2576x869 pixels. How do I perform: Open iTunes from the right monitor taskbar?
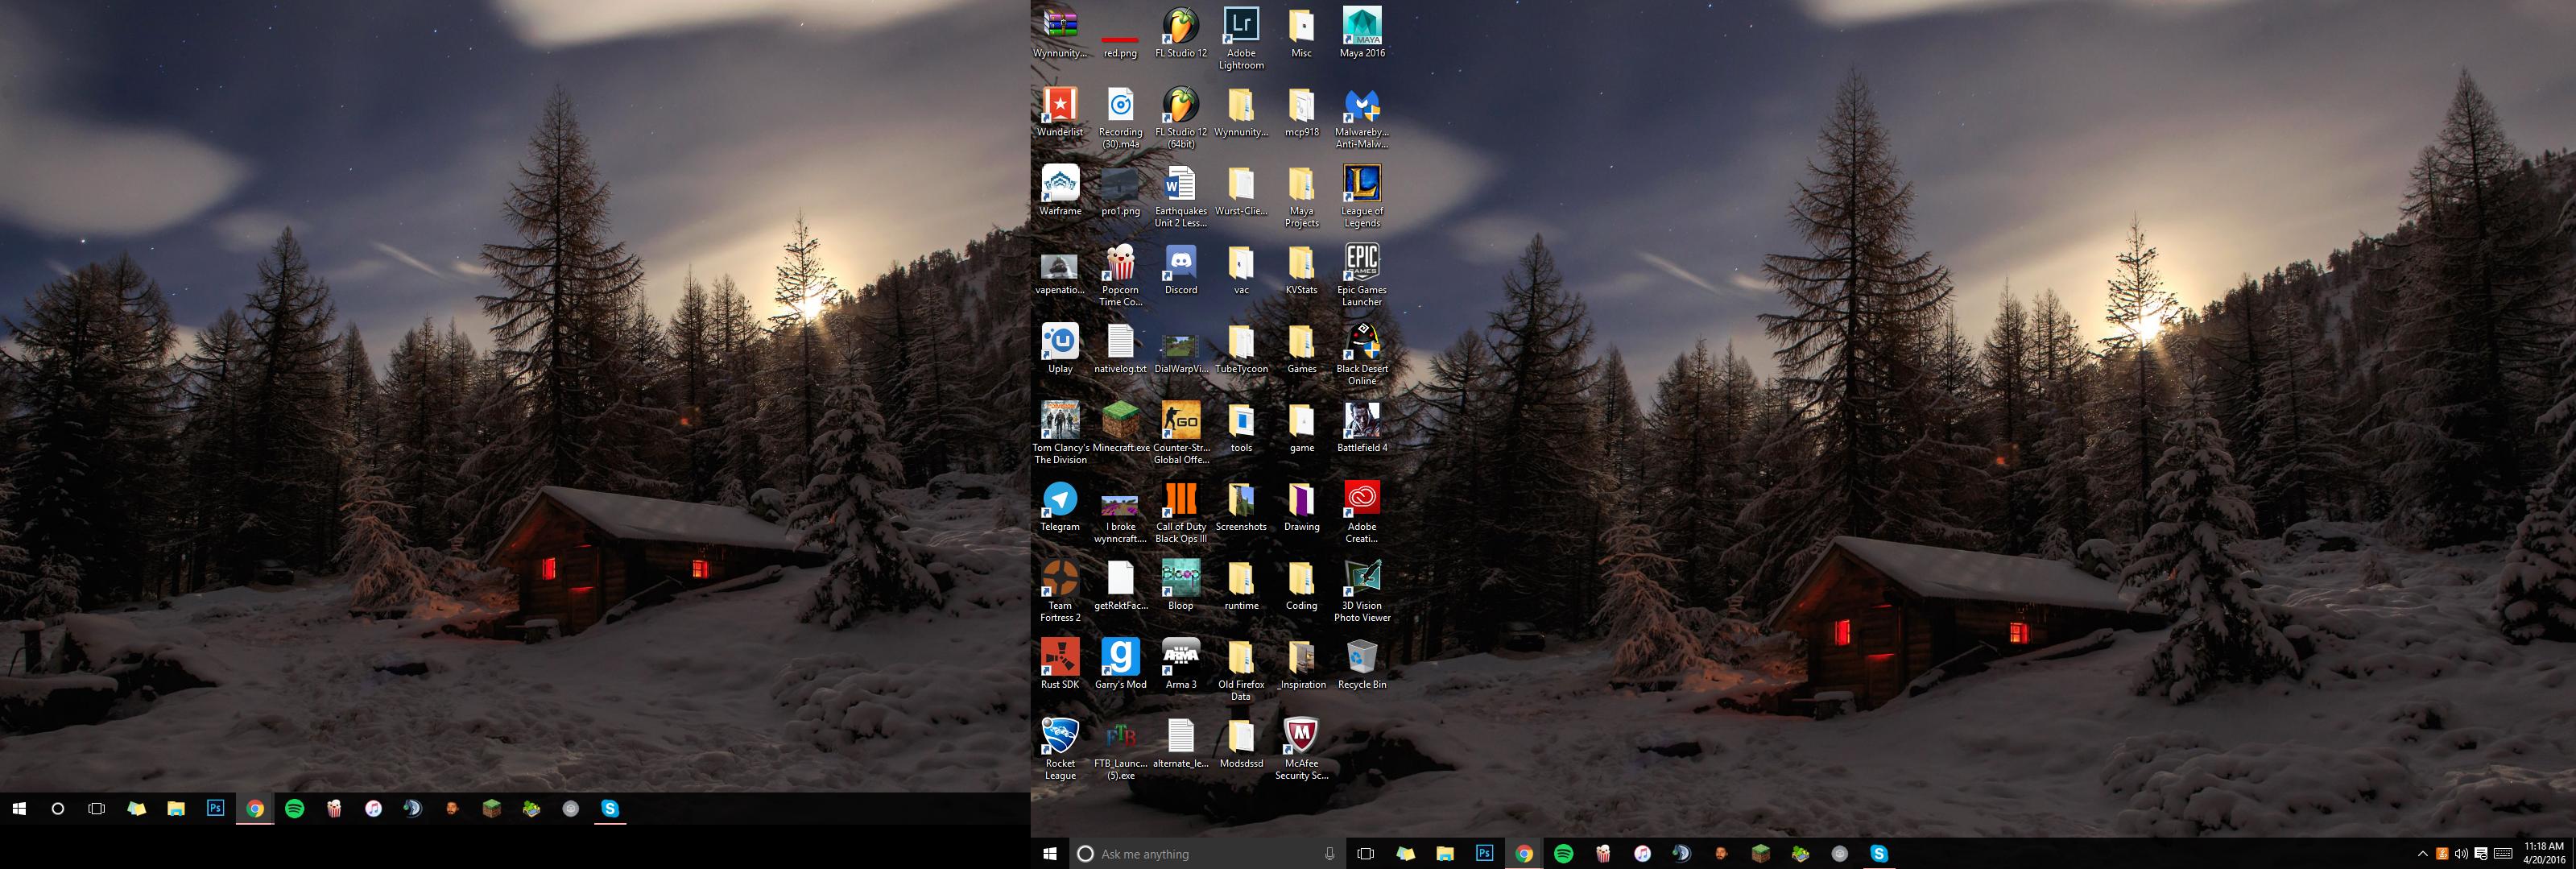pos(1642,853)
